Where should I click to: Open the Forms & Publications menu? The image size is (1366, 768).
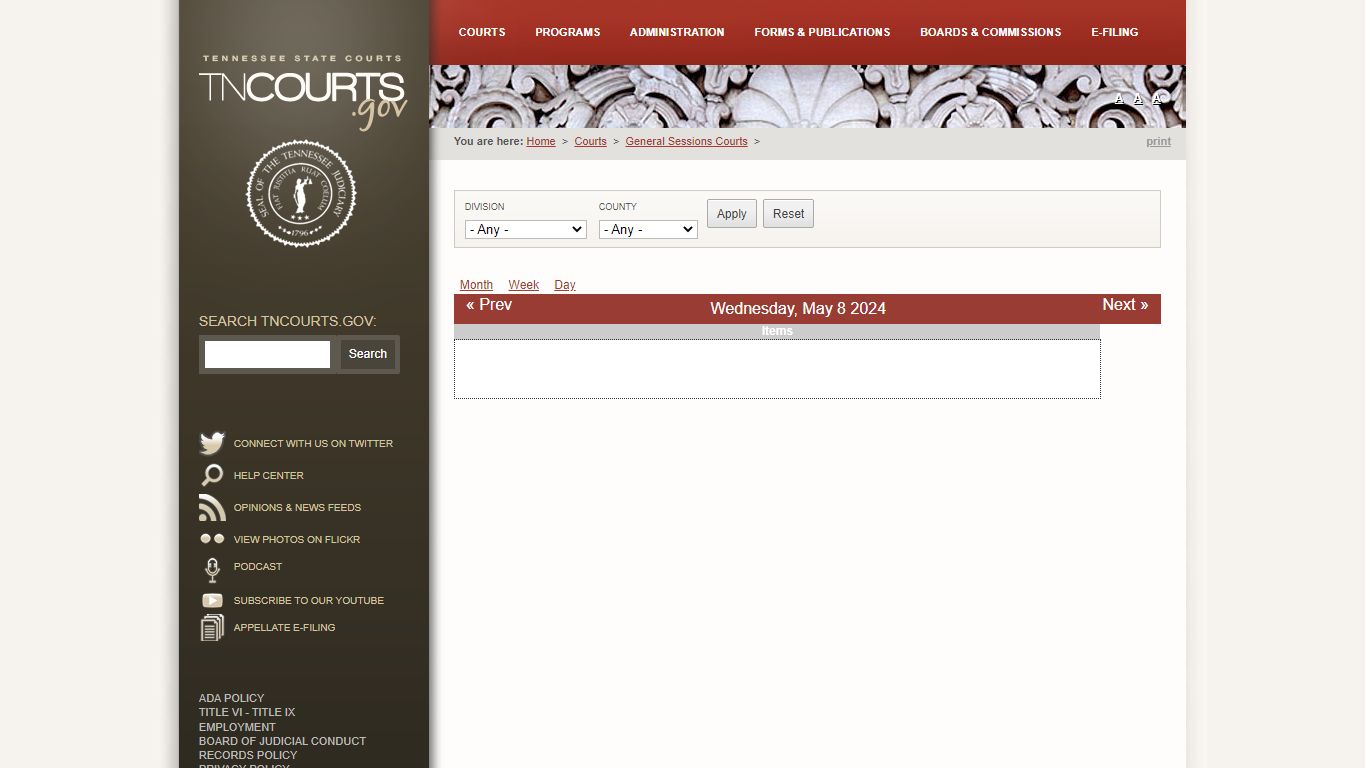[x=822, y=32]
